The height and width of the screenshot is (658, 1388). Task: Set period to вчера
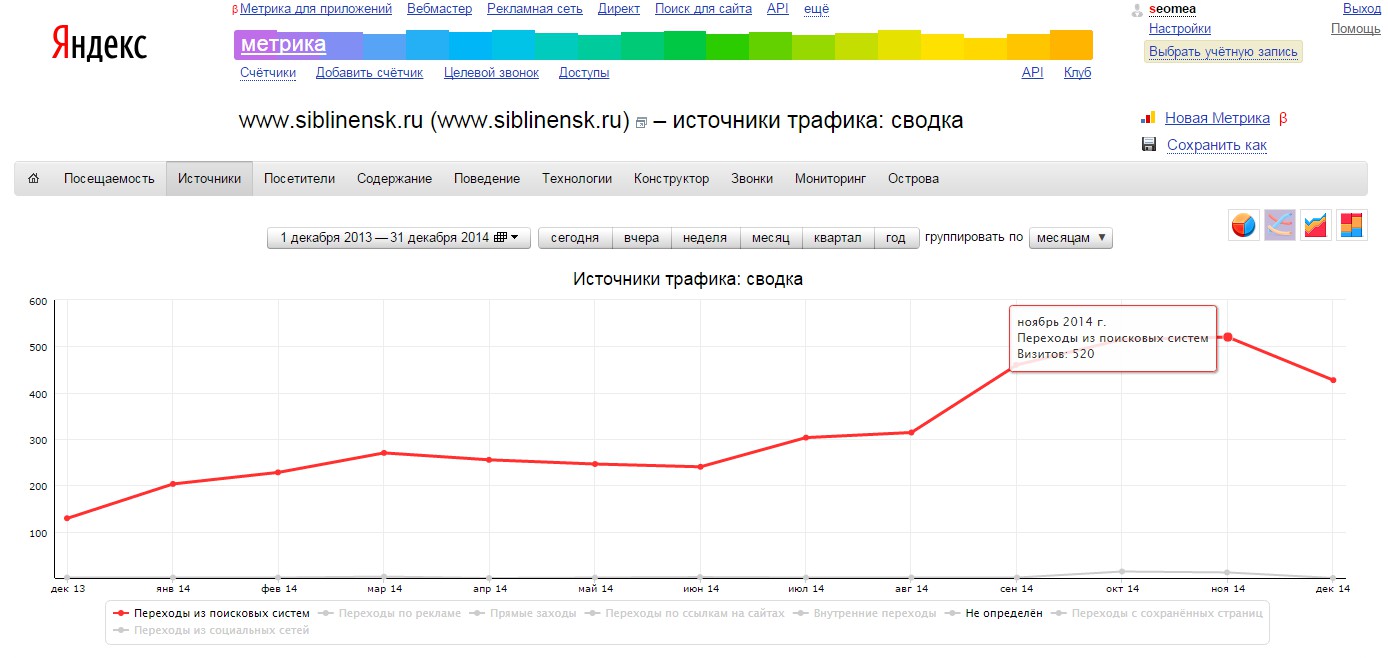[641, 238]
